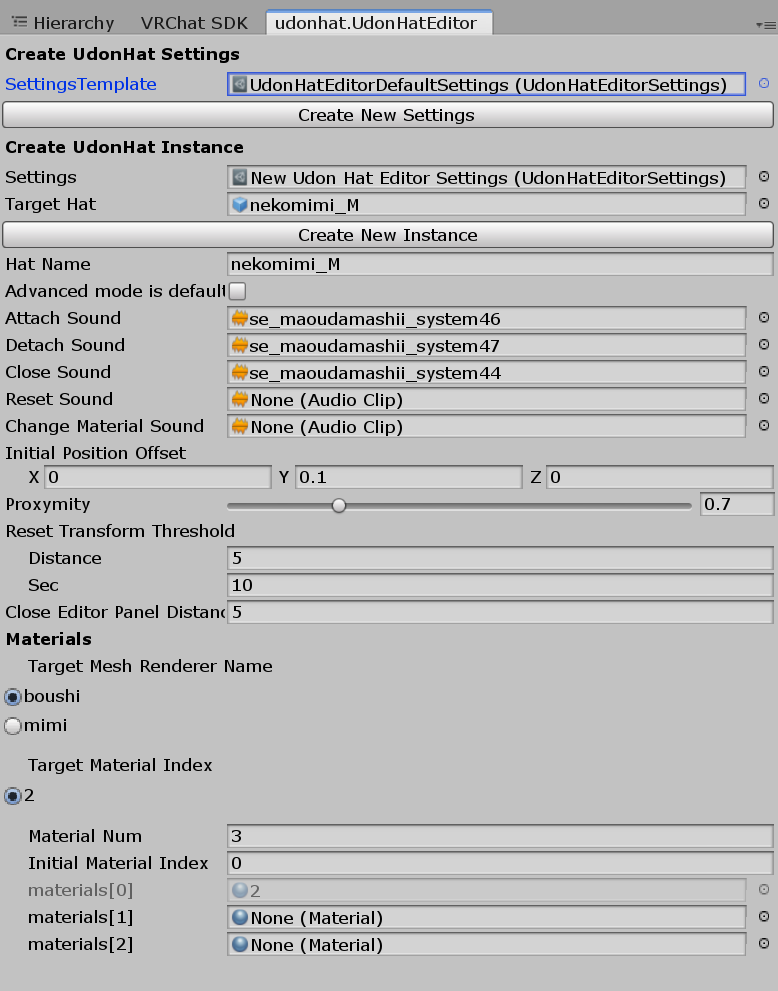Select Target Material Index 2 radio
This screenshot has height=991, width=778.
click(x=13, y=796)
